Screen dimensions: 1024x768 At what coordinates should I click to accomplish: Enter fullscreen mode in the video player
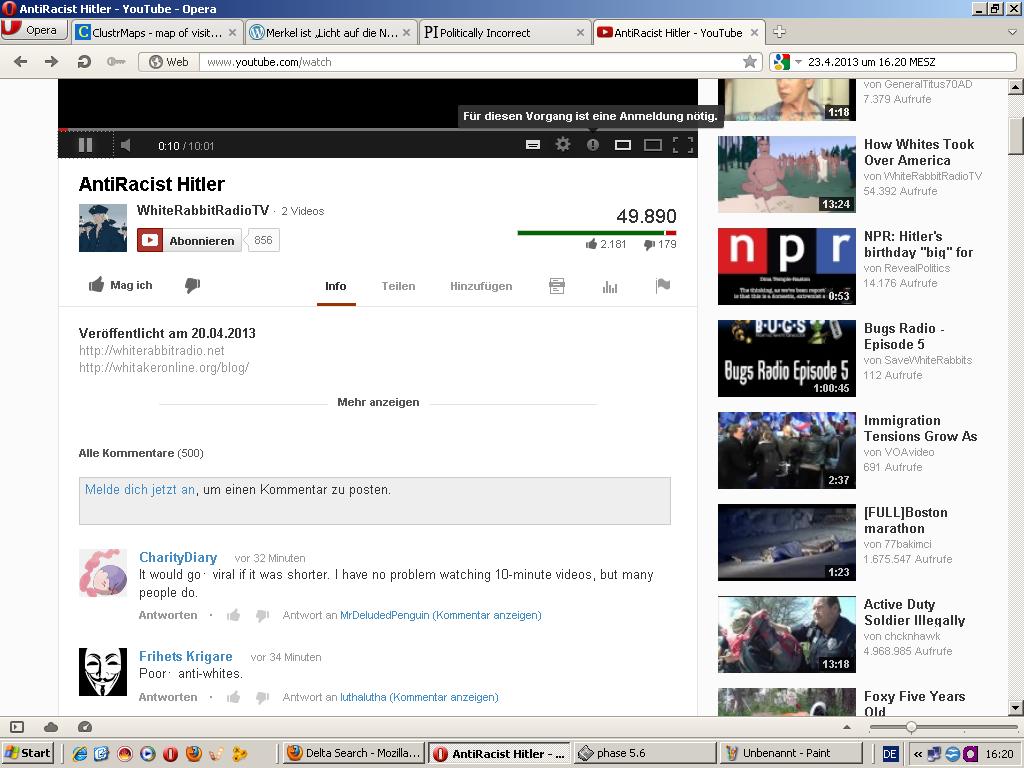pos(682,145)
